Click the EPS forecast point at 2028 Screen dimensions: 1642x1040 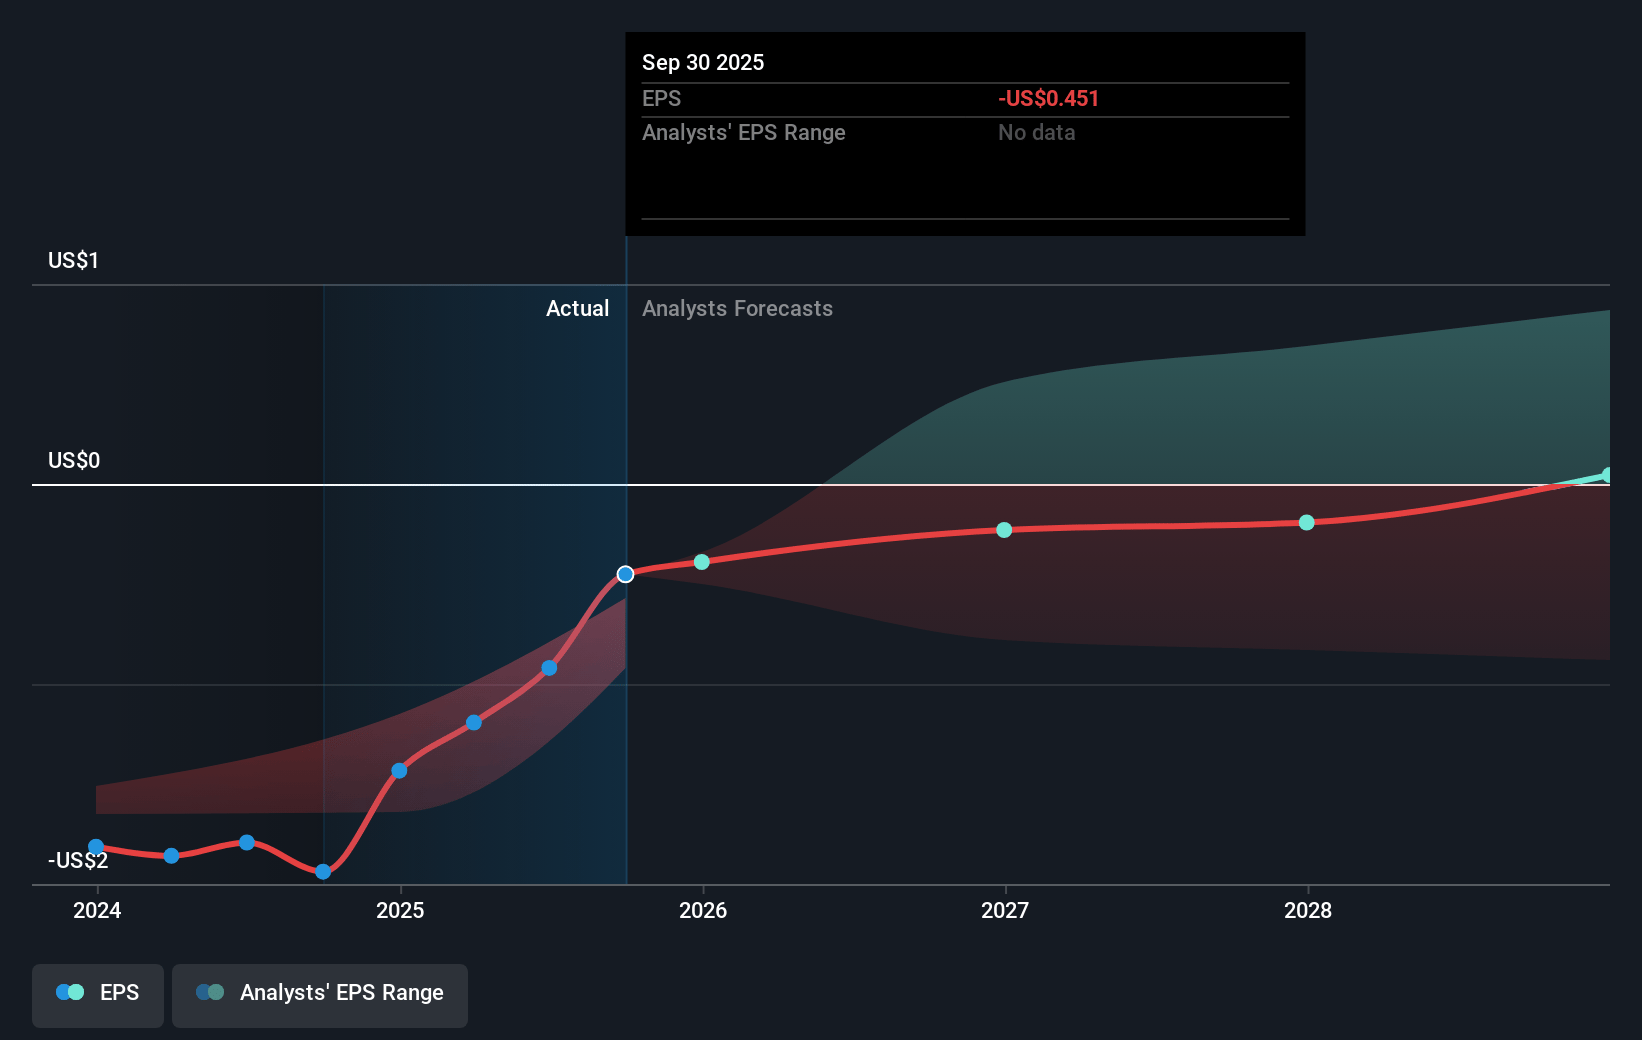(x=1306, y=522)
